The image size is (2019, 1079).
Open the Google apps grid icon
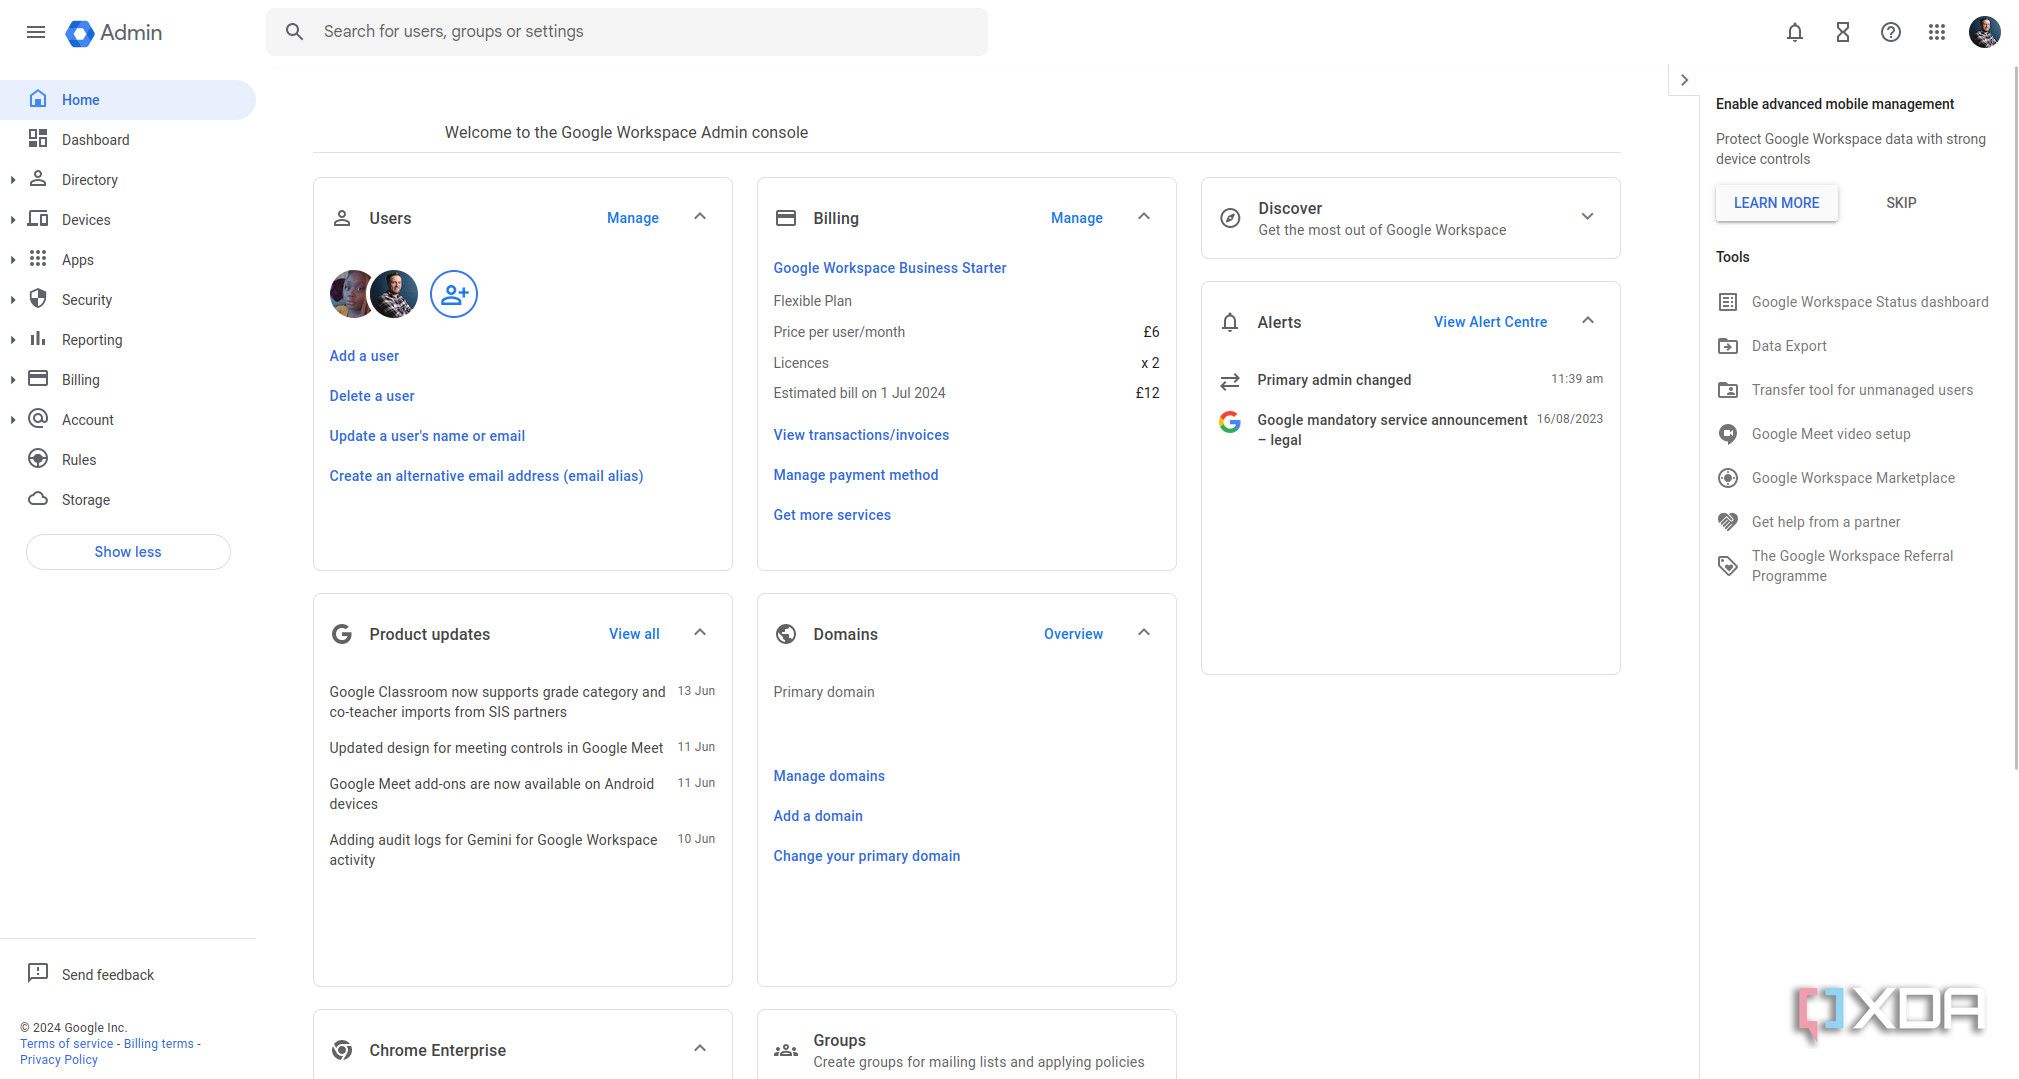pos(1937,32)
